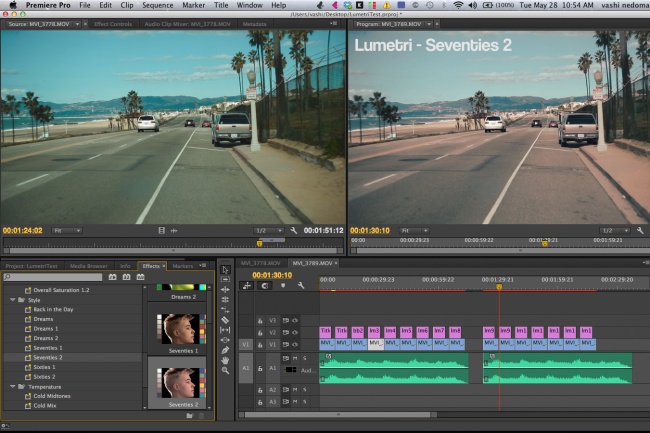Image resolution: width=650 pixels, height=433 pixels.
Task: Select the Selection arrow tool
Action: [225, 270]
